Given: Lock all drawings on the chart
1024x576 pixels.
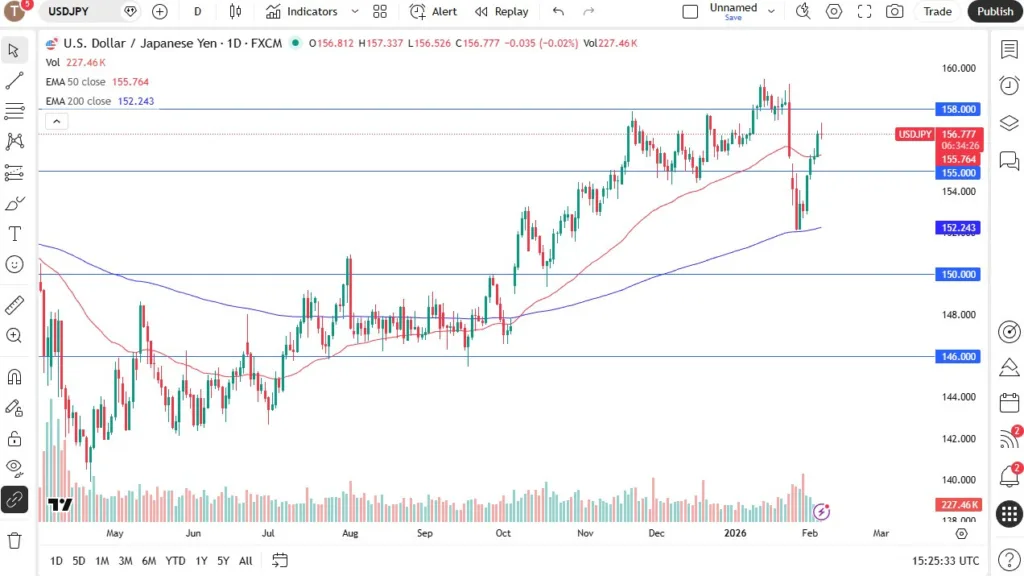Looking at the screenshot, I should coord(14,439).
